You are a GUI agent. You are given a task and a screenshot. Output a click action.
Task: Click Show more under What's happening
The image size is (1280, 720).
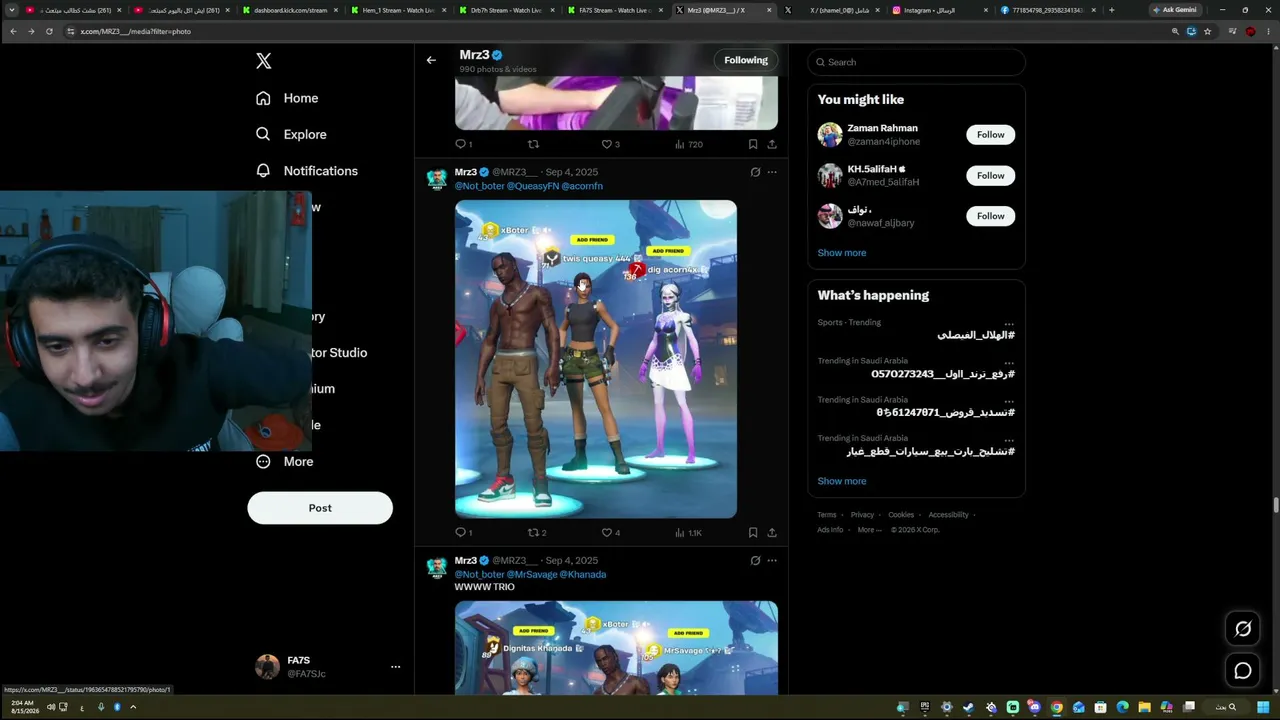(x=842, y=481)
